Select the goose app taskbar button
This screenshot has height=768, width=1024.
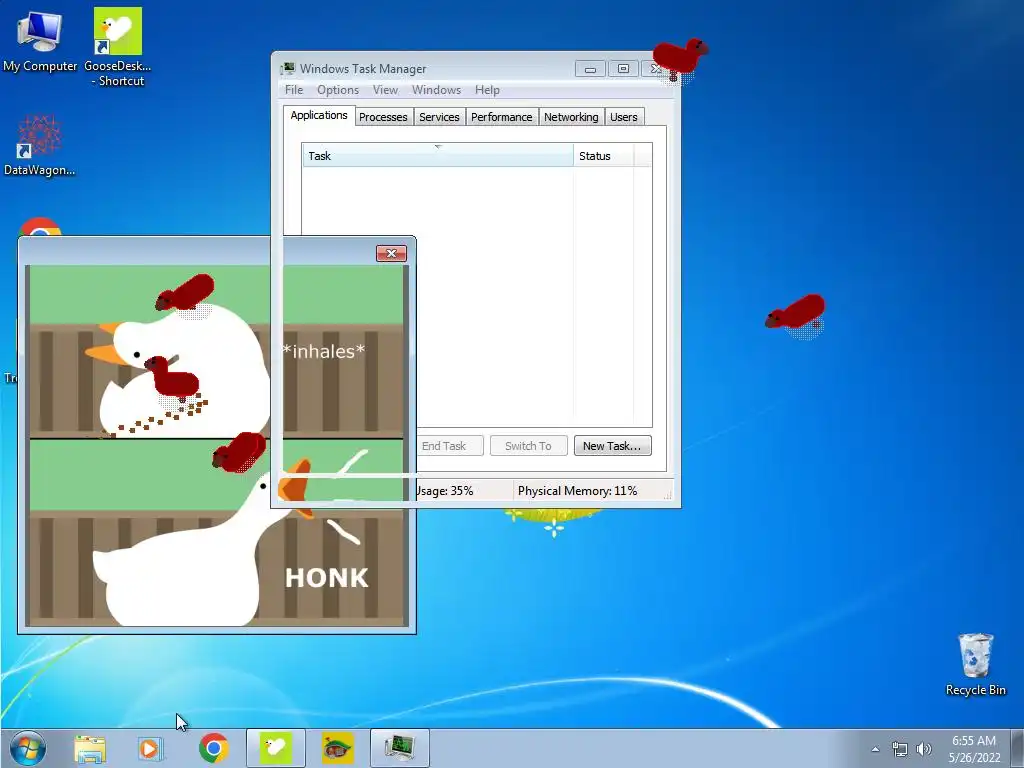[x=276, y=748]
